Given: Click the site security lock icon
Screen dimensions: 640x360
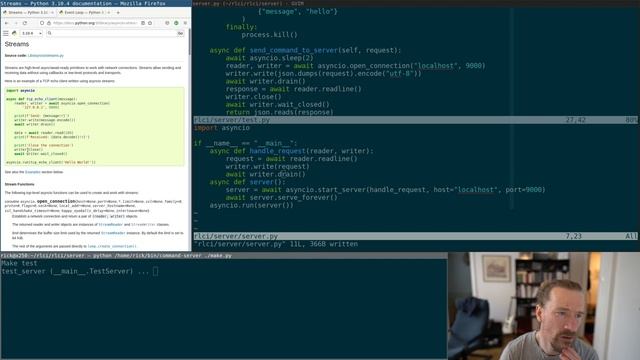Looking at the screenshot, I should point(49,23).
